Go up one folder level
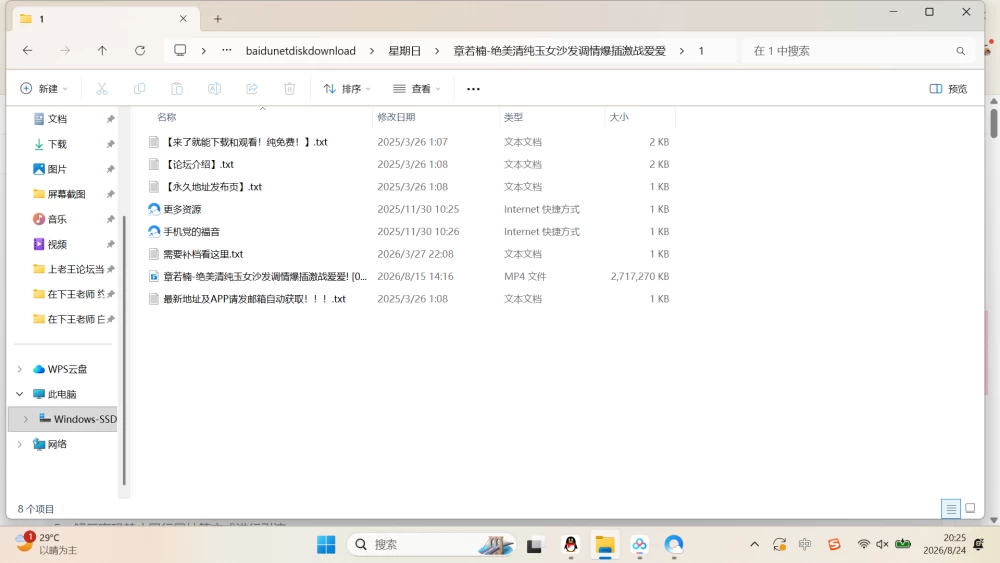 click(x=102, y=50)
